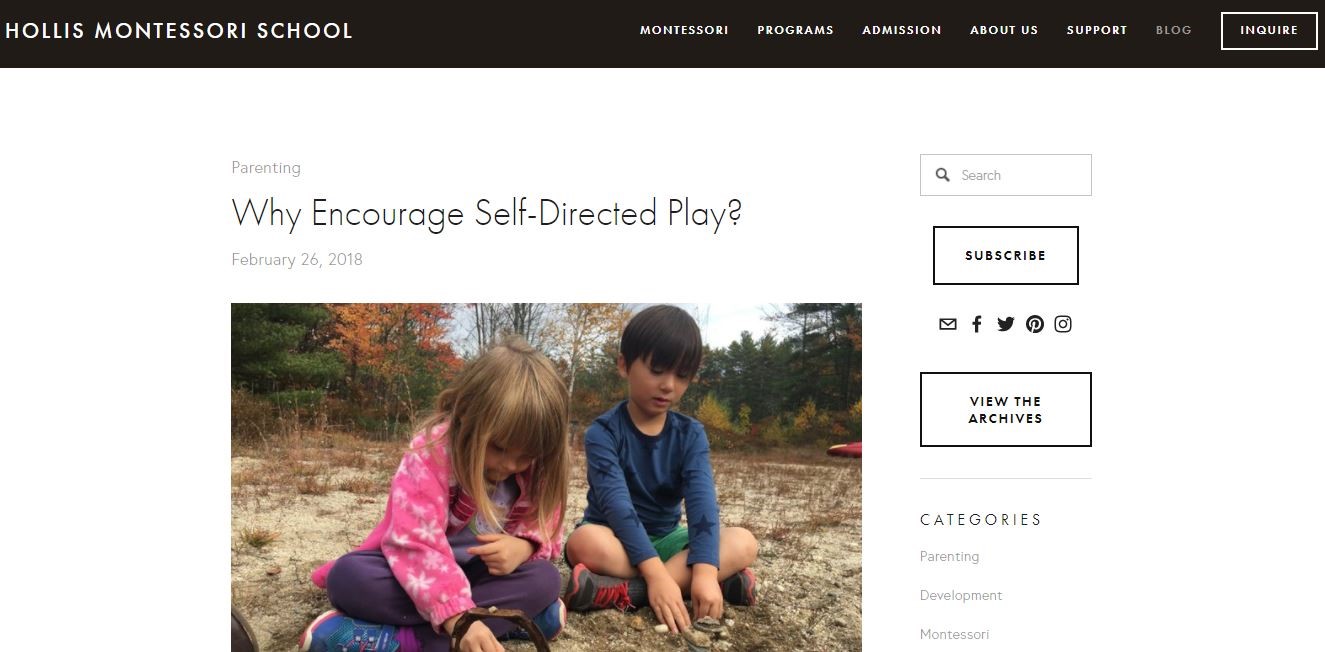Click the Inquire button
The image size is (1325, 652).
tap(1269, 31)
